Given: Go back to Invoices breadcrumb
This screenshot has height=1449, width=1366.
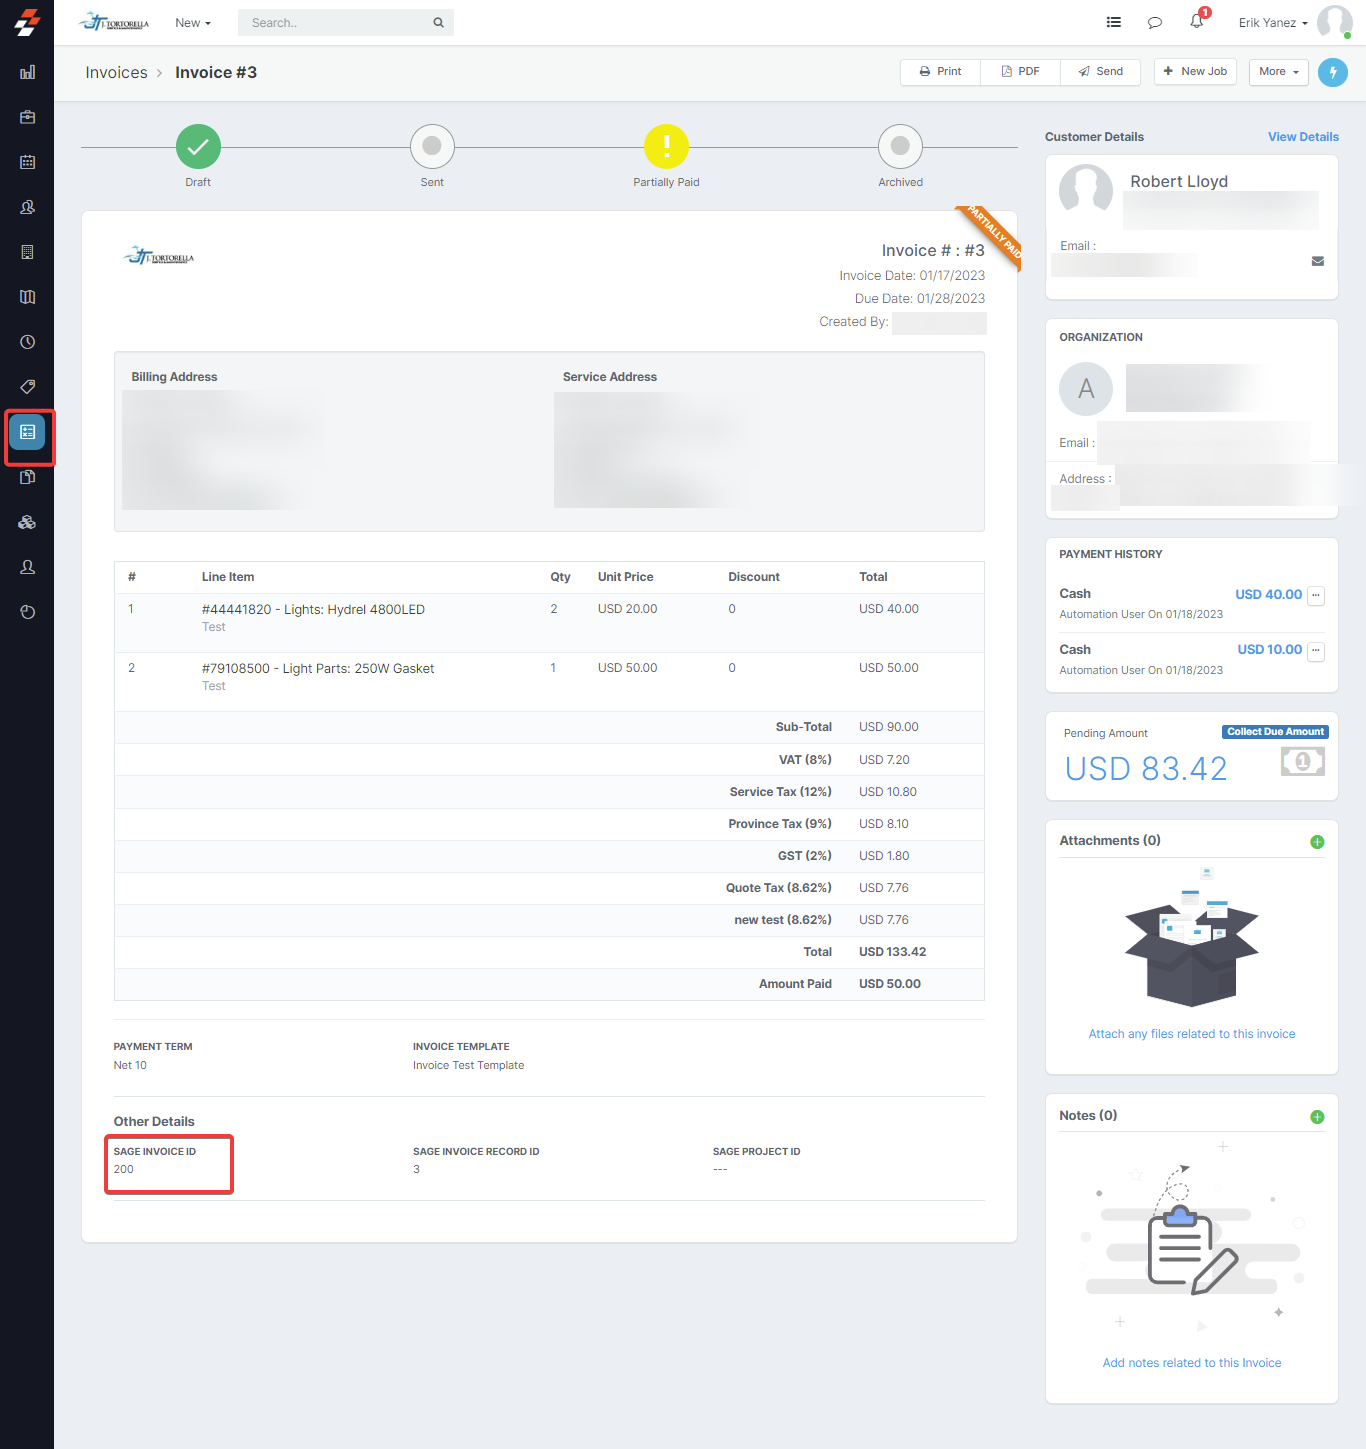Looking at the screenshot, I should pos(116,73).
